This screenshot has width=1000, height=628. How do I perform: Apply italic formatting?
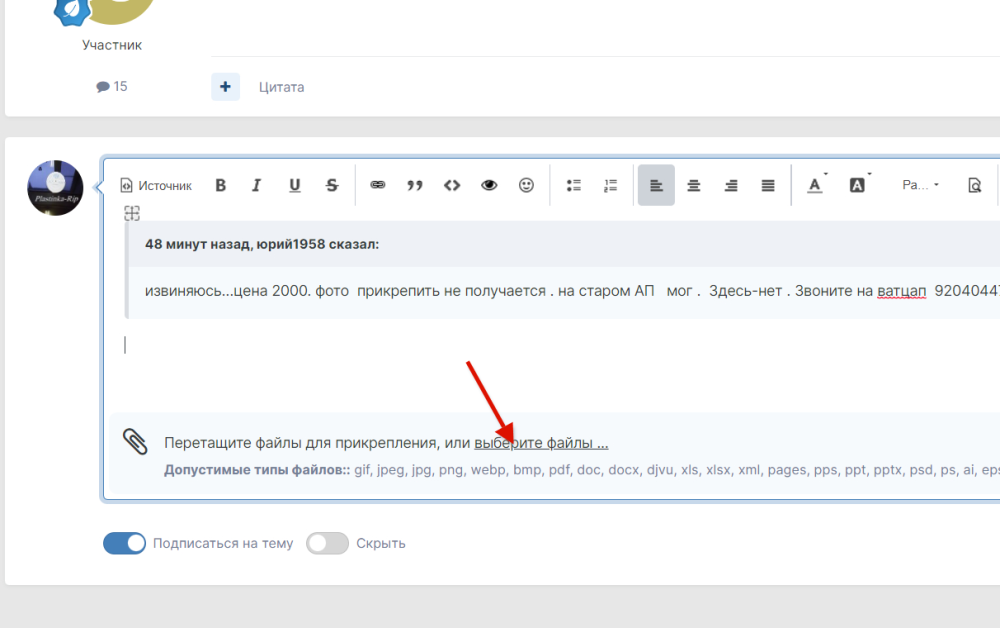tap(257, 185)
